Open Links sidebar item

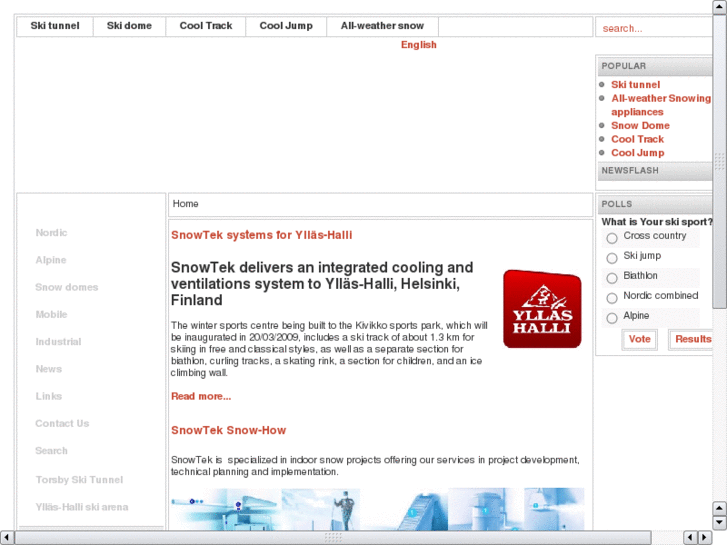(49, 397)
